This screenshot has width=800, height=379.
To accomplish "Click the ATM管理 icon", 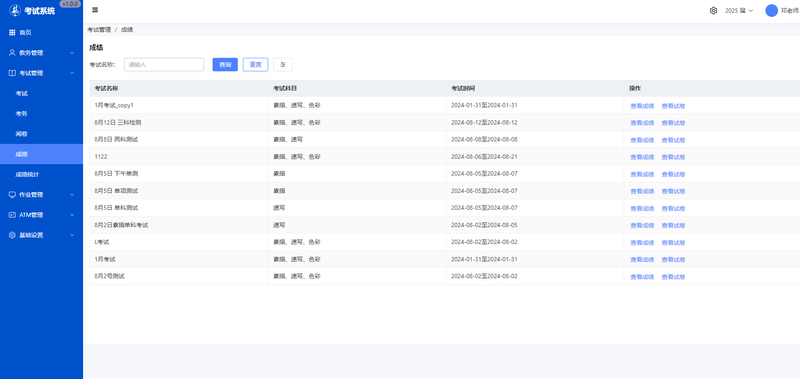I will point(12,215).
